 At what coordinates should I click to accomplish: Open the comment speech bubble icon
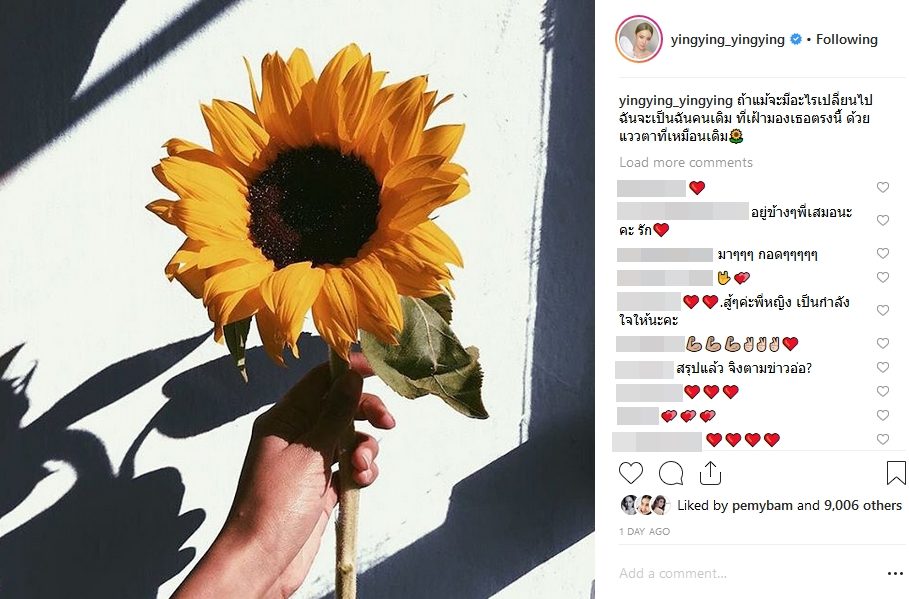(671, 473)
